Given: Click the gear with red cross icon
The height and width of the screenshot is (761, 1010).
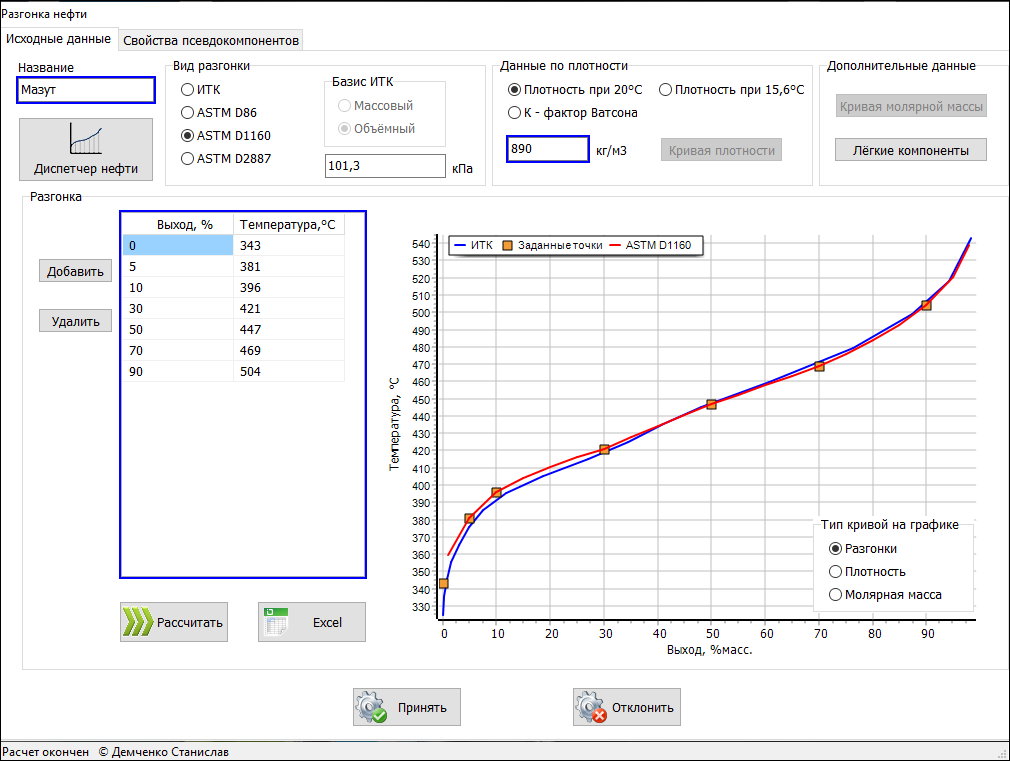Looking at the screenshot, I should coord(591,707).
